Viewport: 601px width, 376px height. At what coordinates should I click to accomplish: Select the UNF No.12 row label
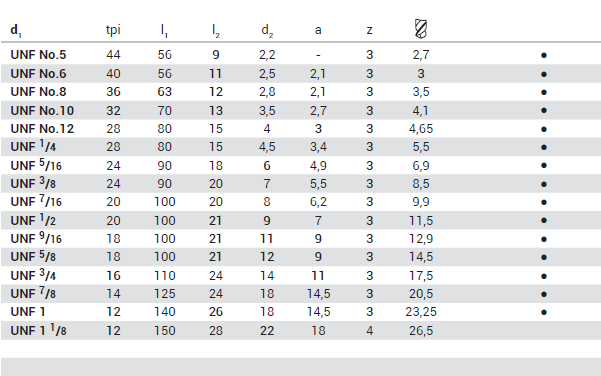42,129
